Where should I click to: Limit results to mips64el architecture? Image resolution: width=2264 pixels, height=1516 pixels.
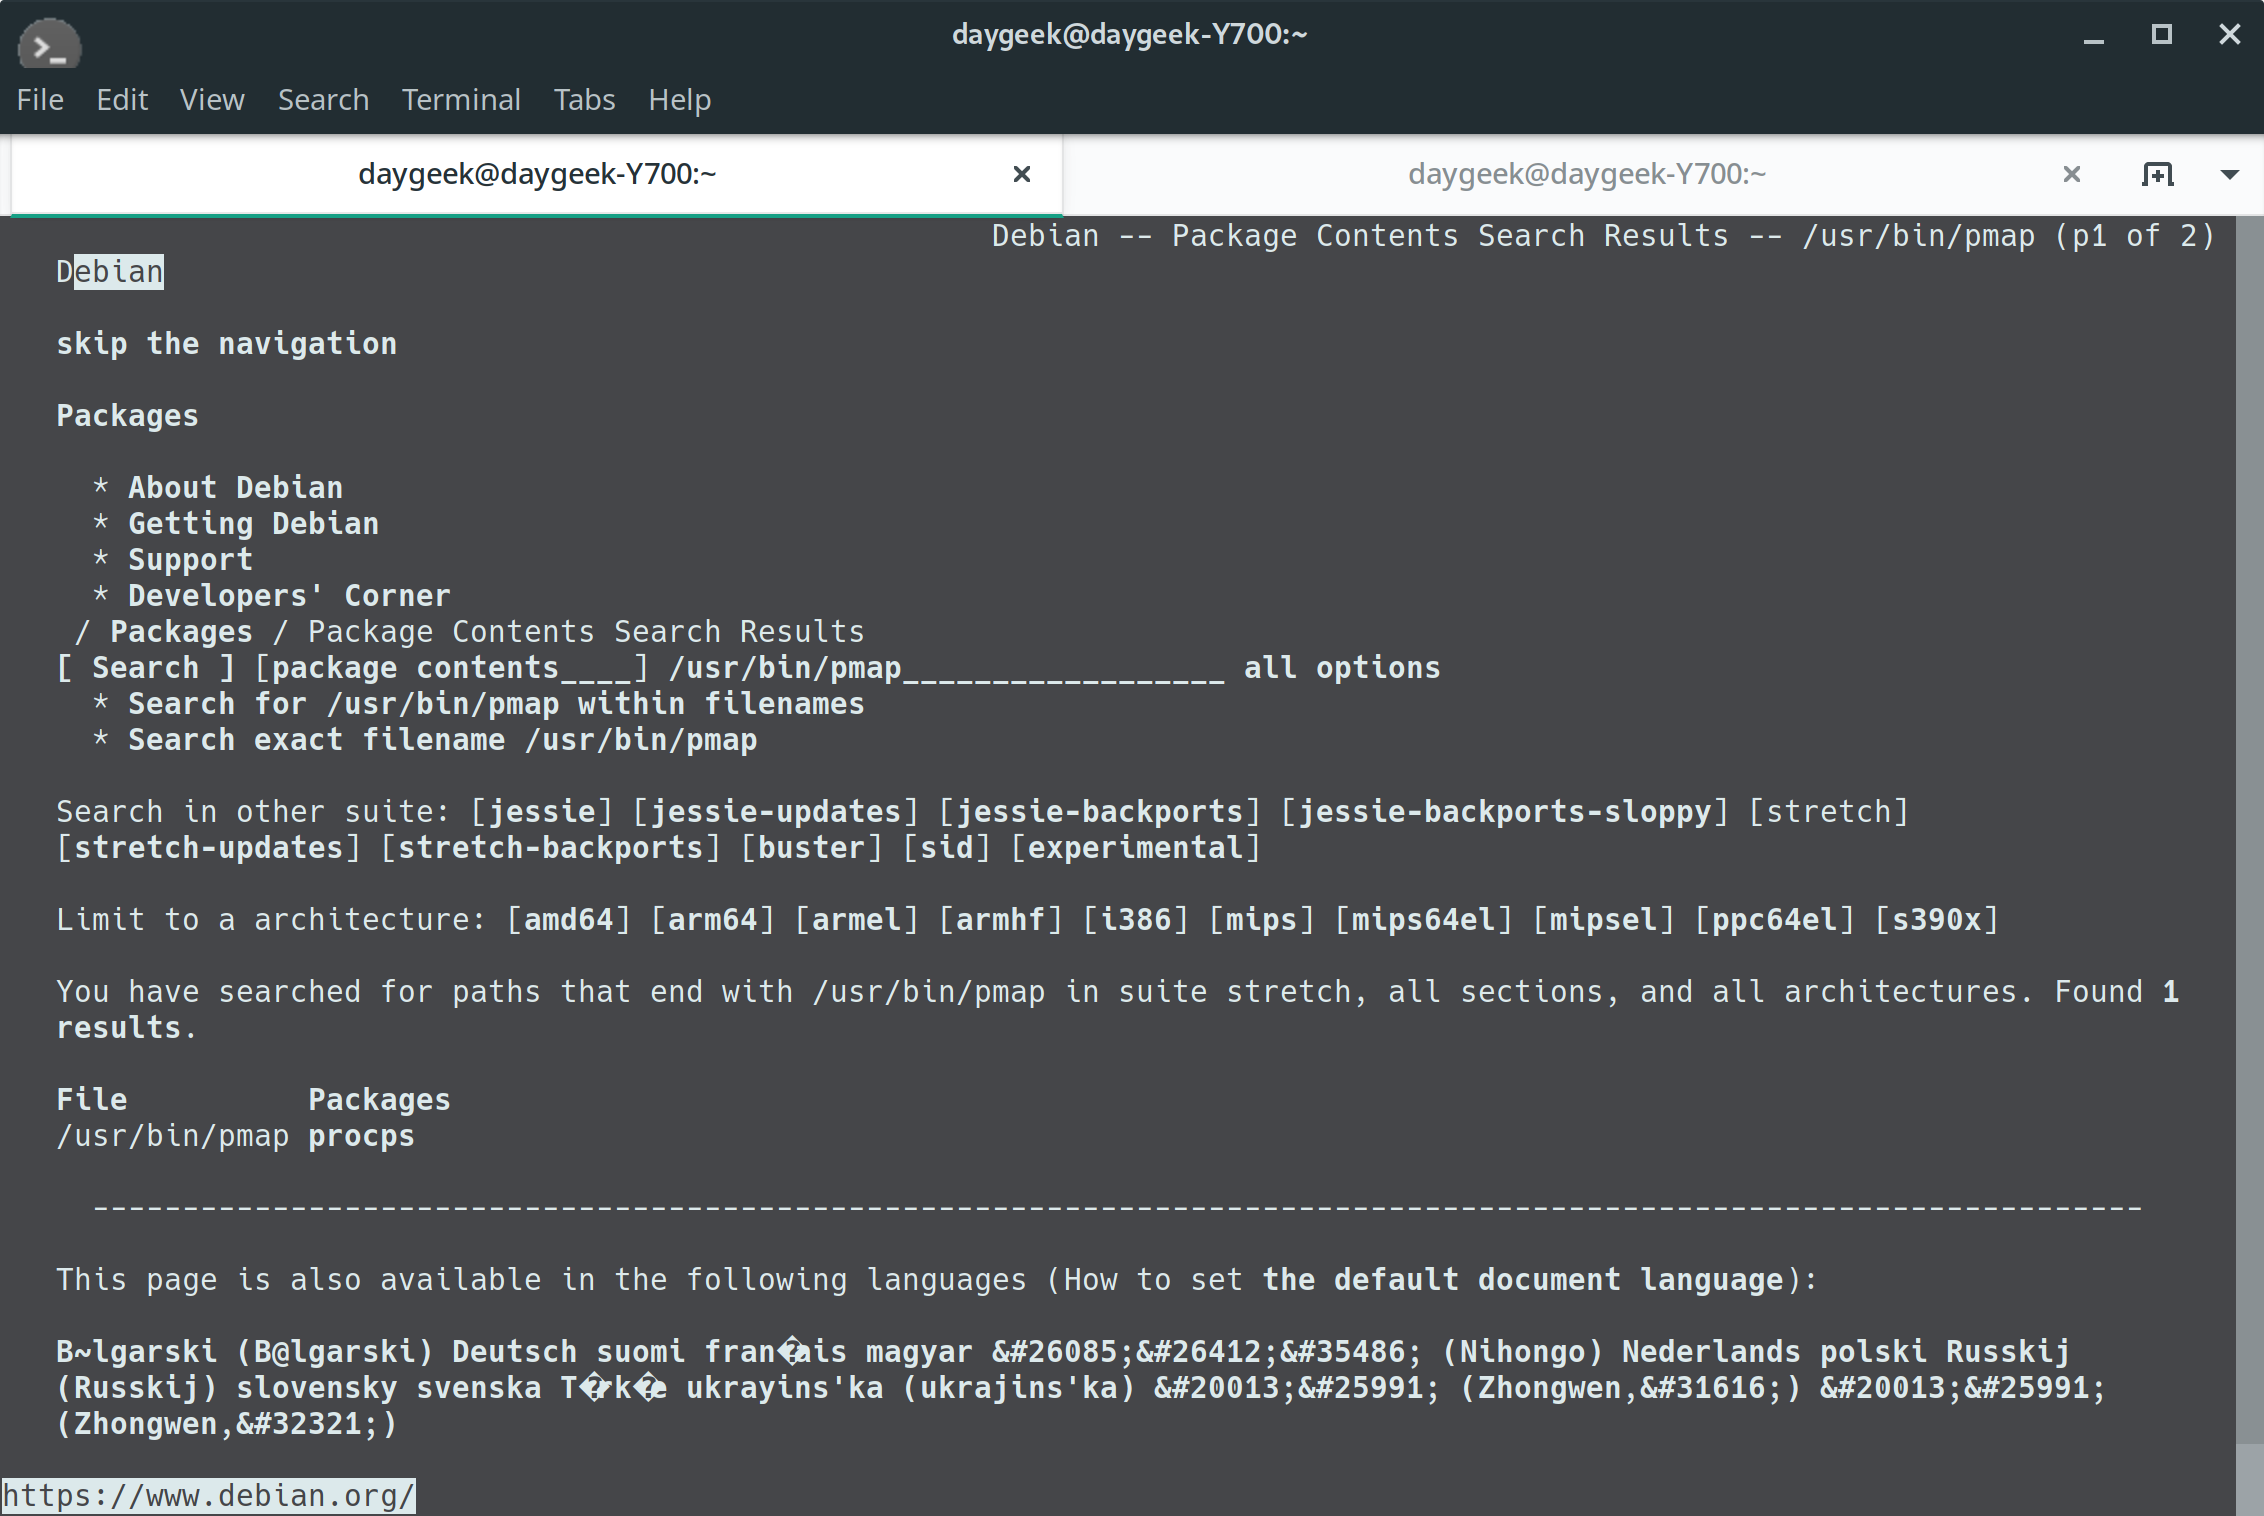pyautogui.click(x=1423, y=920)
